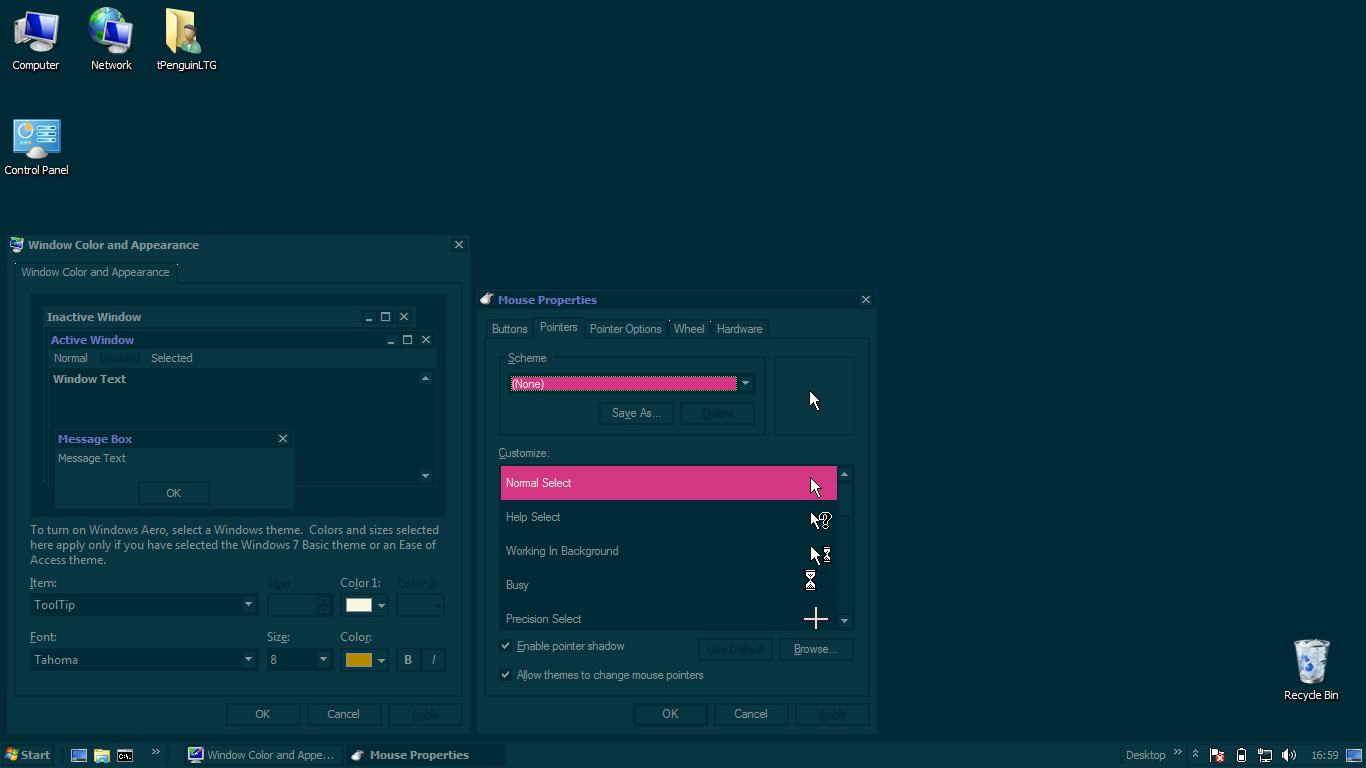
Task: Switch to the Pointer Options tab
Action: pos(625,329)
